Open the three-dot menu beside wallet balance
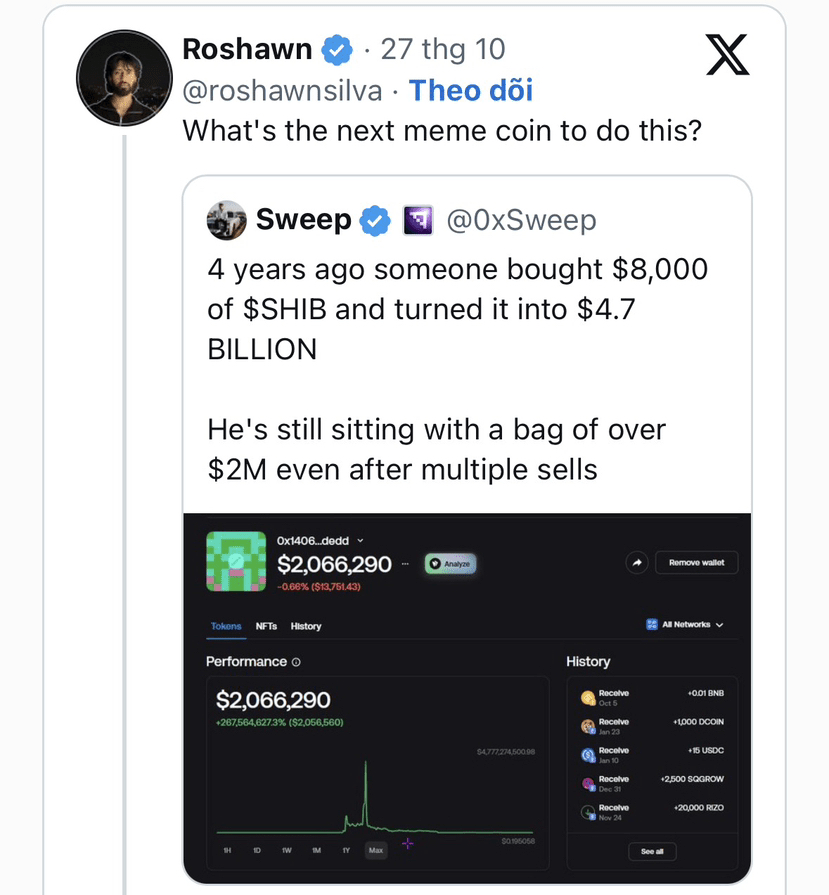This screenshot has height=895, width=829. tap(405, 564)
